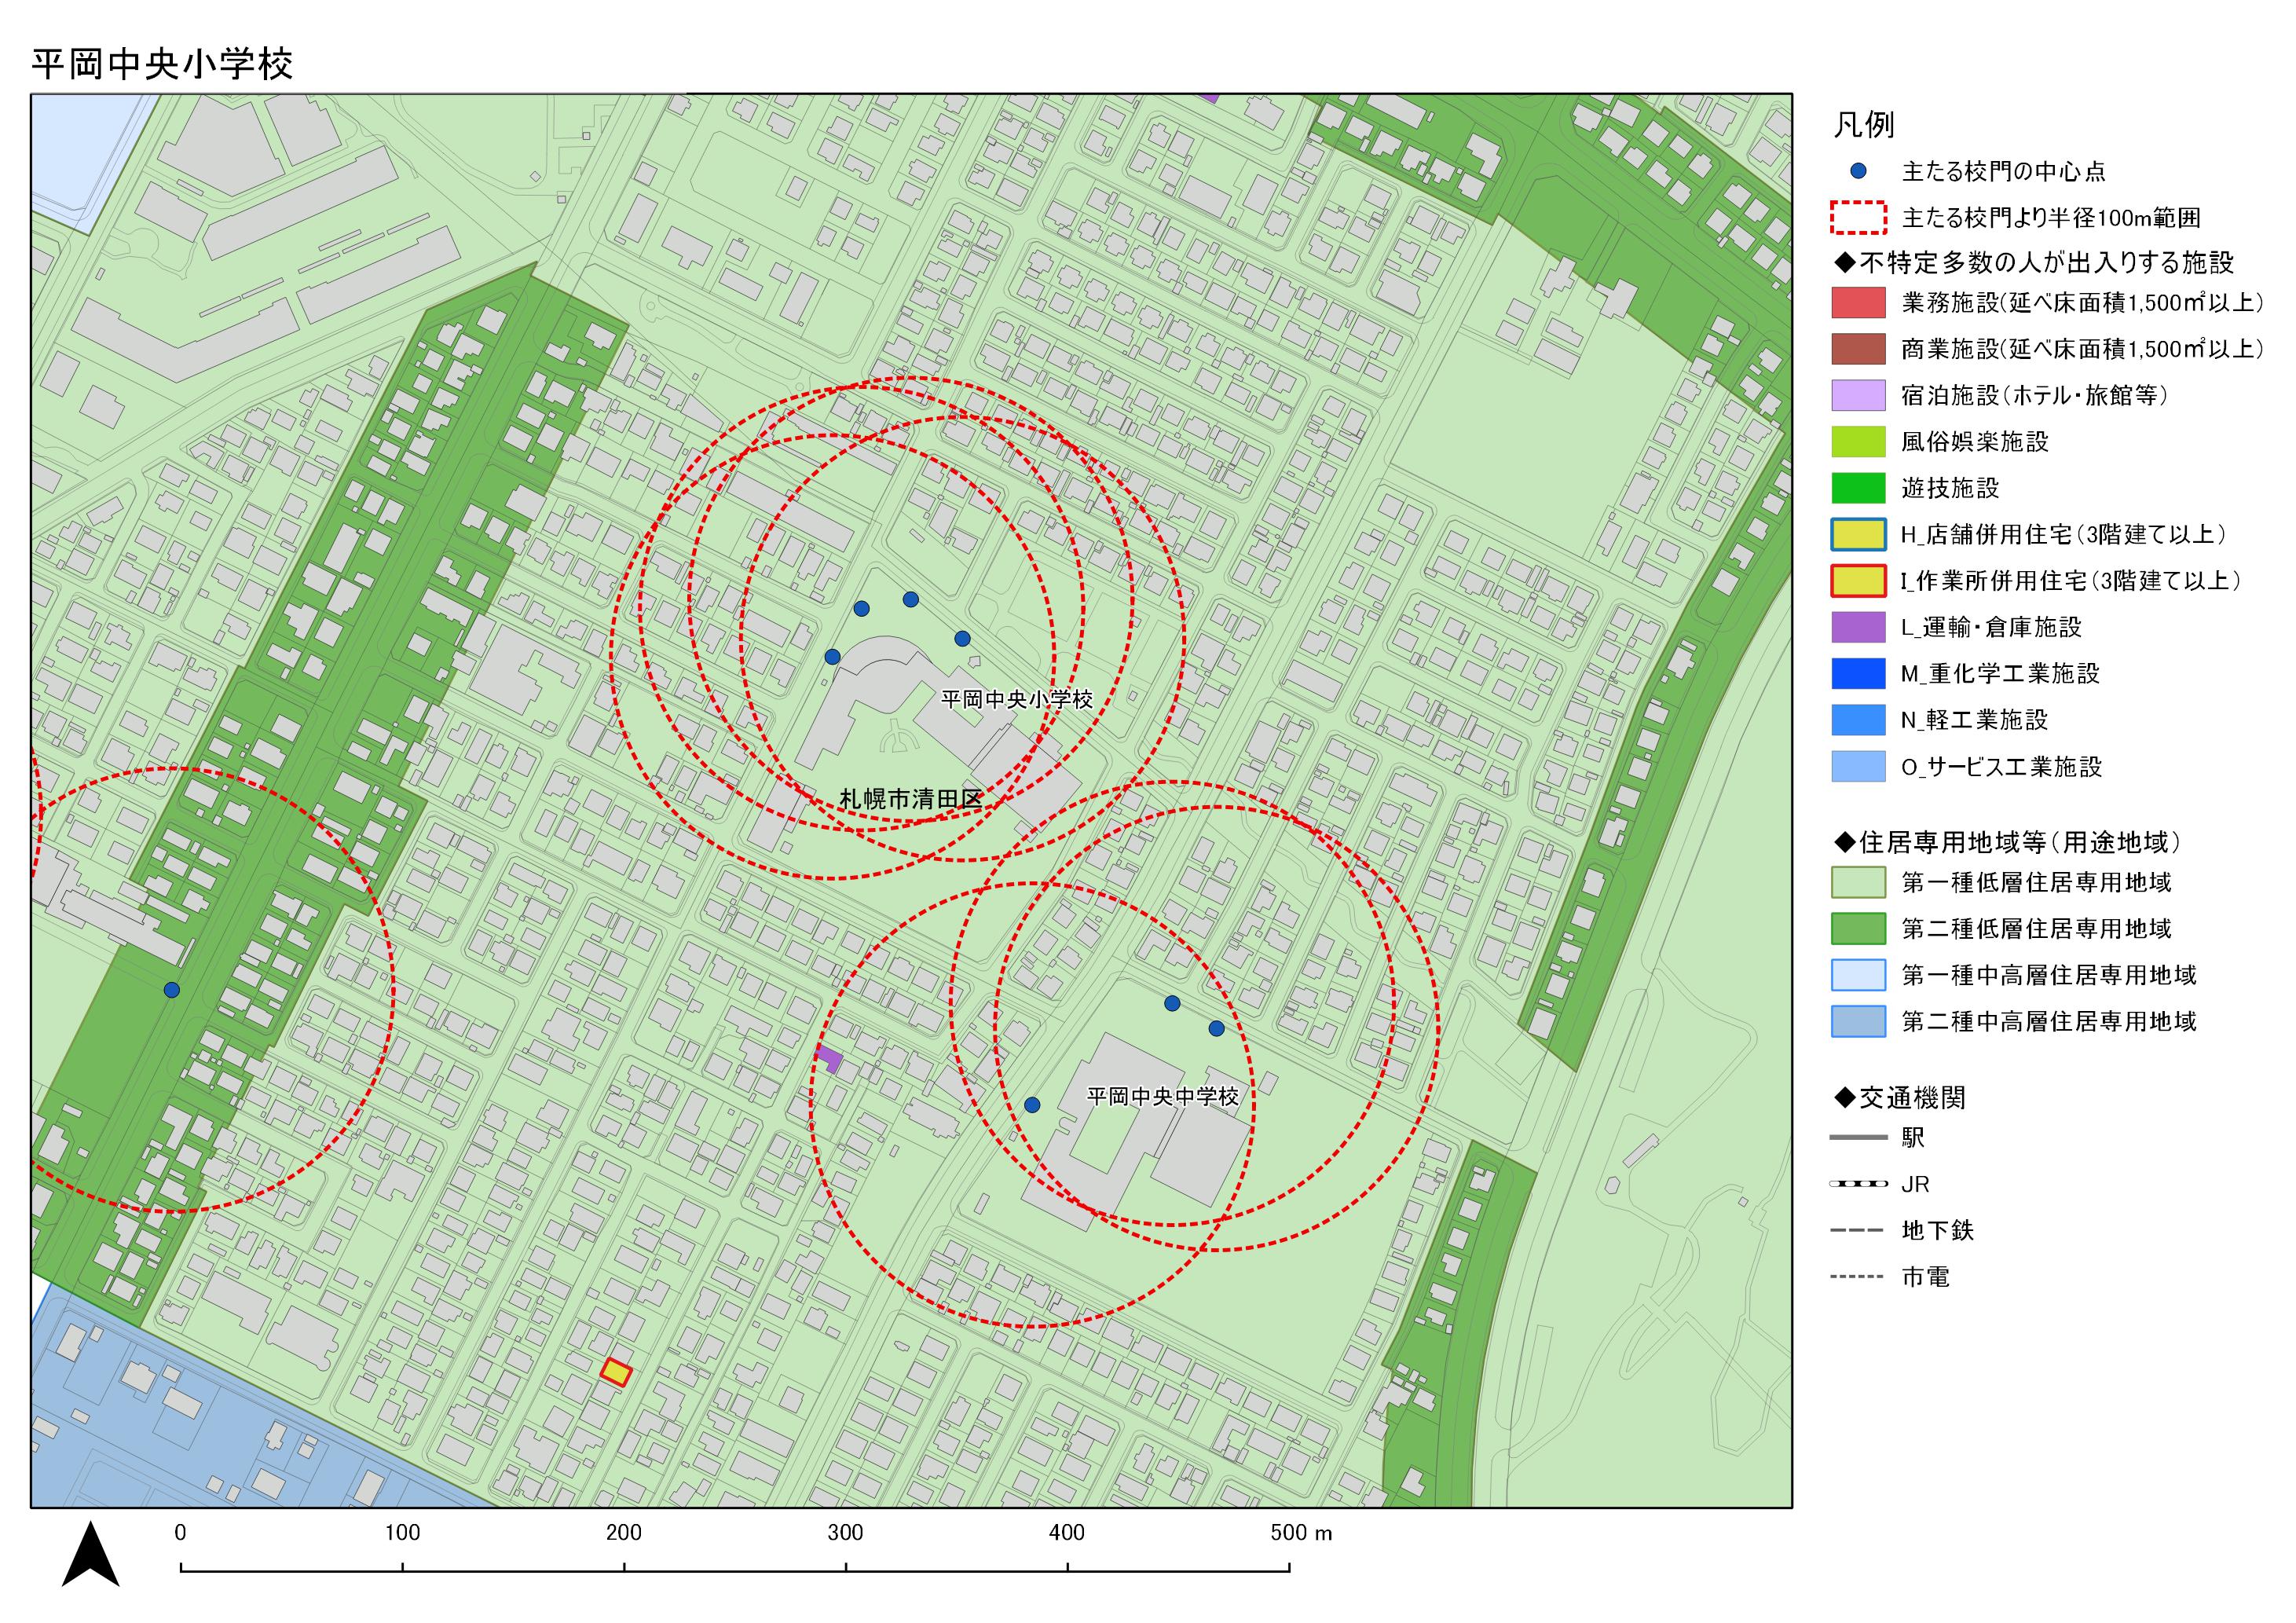Click the north arrow icon
Image resolution: width=2296 pixels, height=1623 pixels.
click(91, 1554)
